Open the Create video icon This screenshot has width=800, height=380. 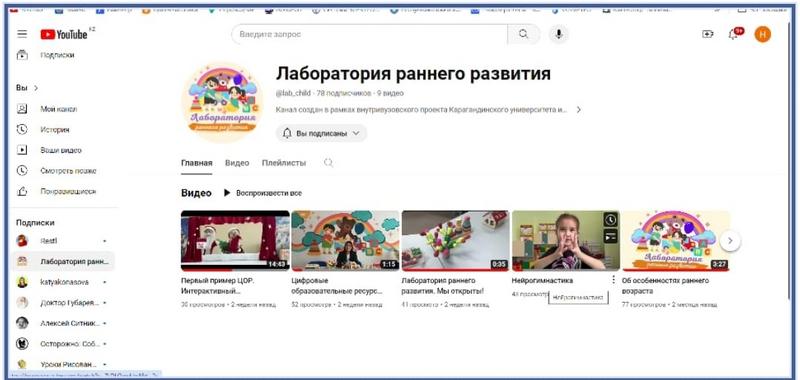coord(708,34)
